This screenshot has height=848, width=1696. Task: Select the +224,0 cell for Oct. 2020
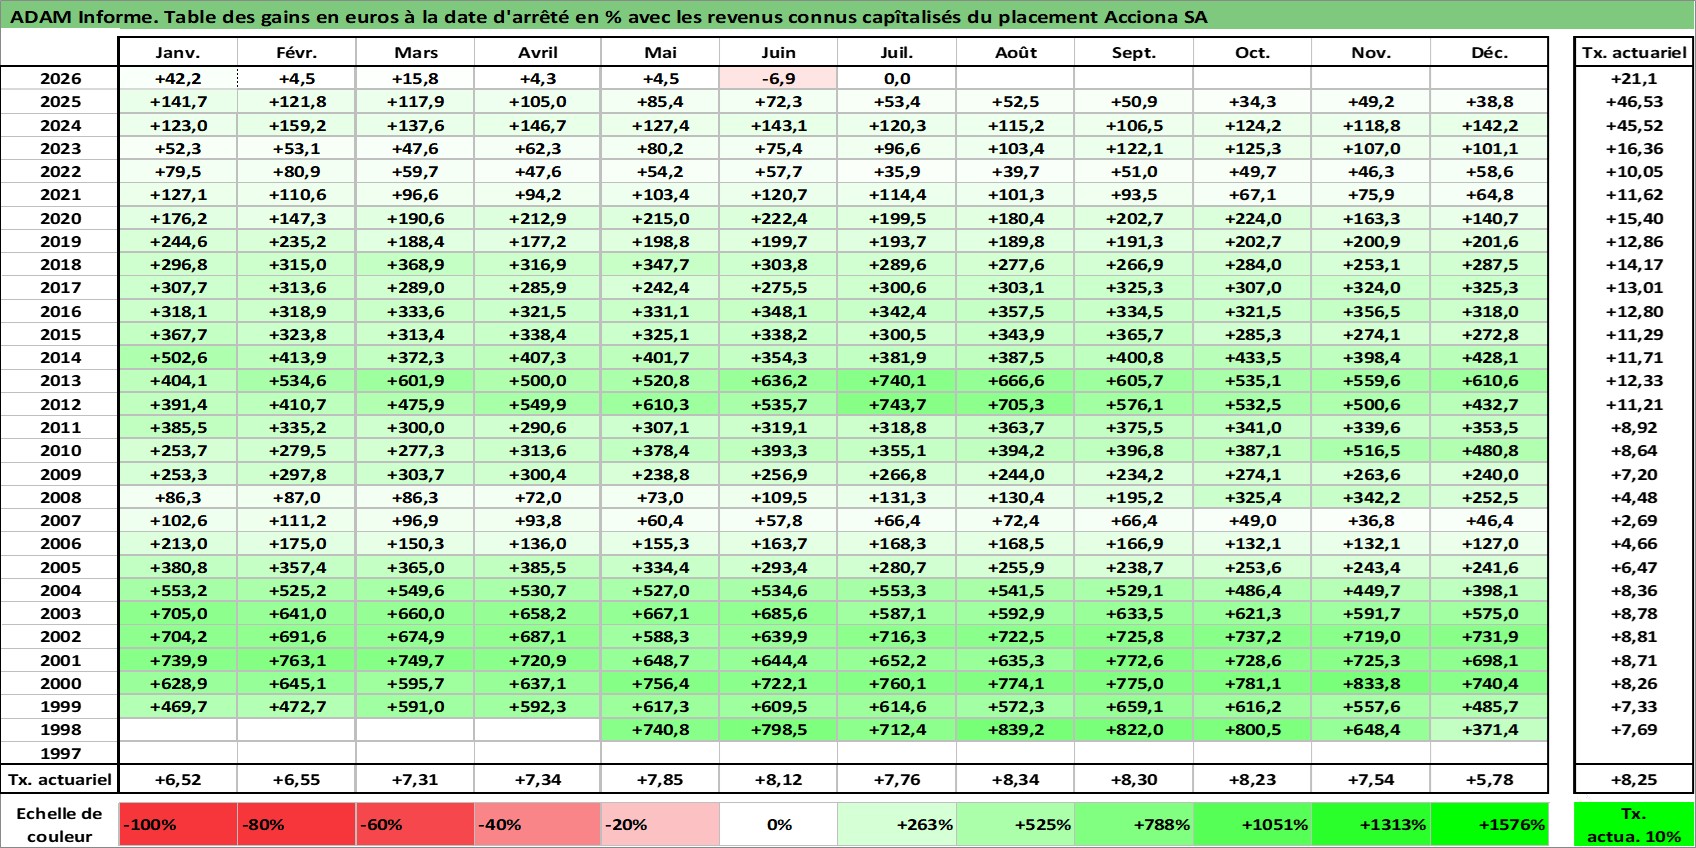click(x=1252, y=218)
